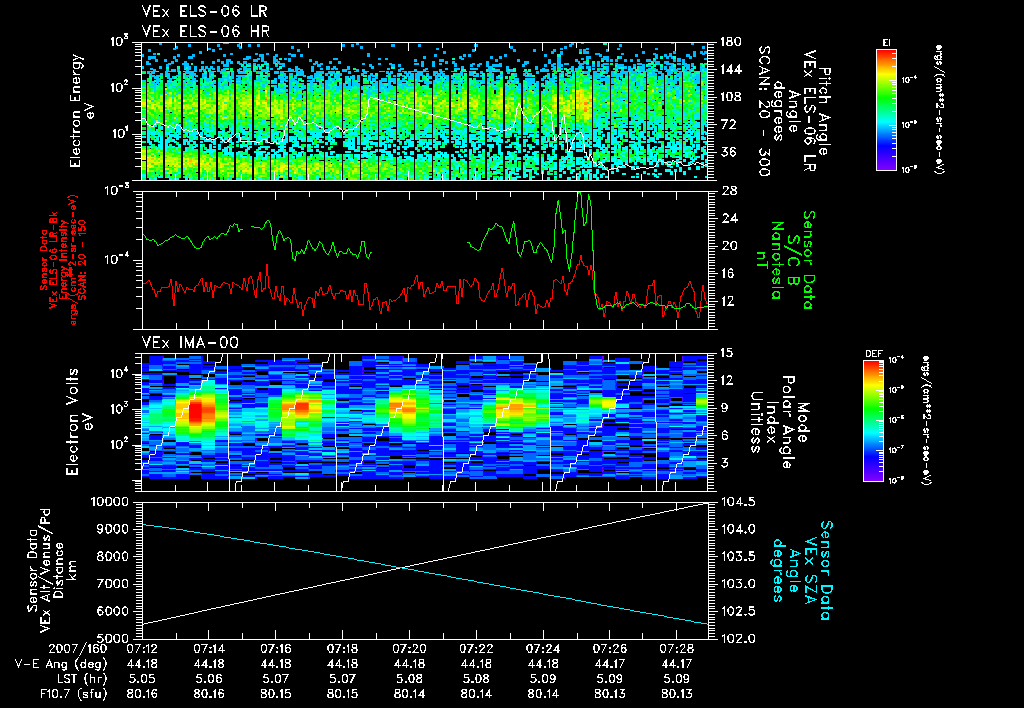Click the "36" pitch angle tick label
Image resolution: width=1024 pixels, height=708 pixels.
click(x=727, y=152)
